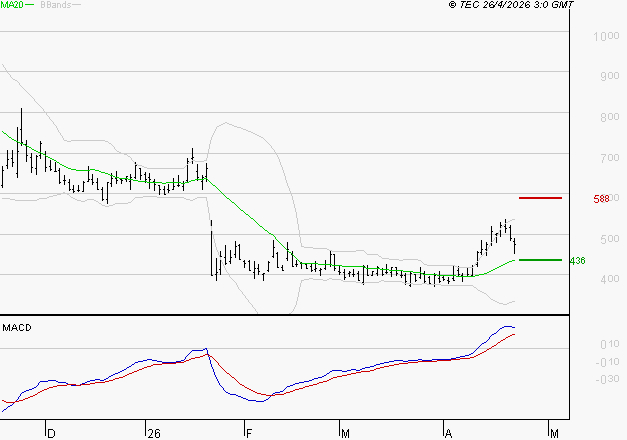Click the D month marker on time axis
627x440 pixels.
(x=51, y=434)
